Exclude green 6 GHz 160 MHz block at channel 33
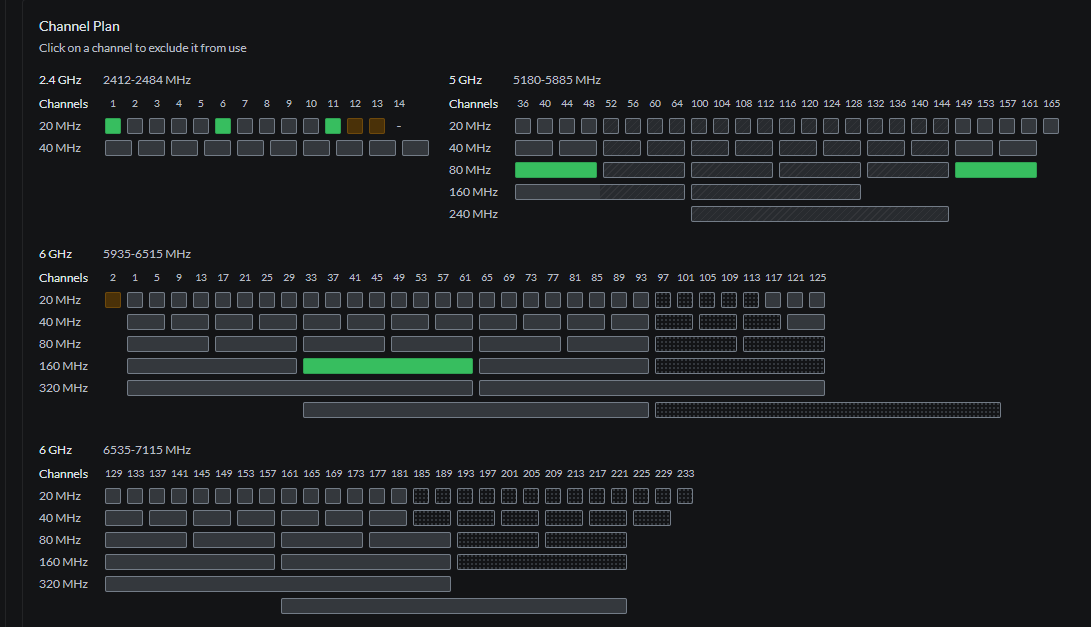Screen dimensions: 1091x627 point(388,366)
